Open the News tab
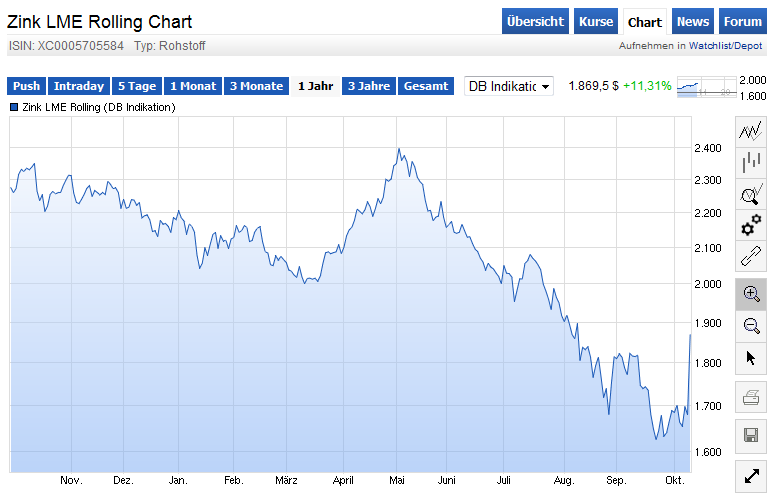Image resolution: width=777 pixels, height=495 pixels. tap(692, 22)
